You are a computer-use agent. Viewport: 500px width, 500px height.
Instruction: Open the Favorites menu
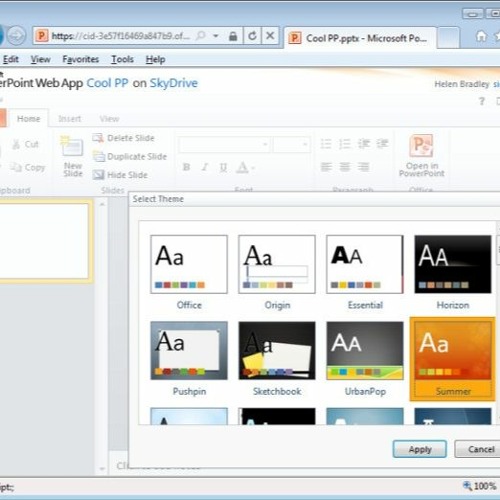(81, 59)
